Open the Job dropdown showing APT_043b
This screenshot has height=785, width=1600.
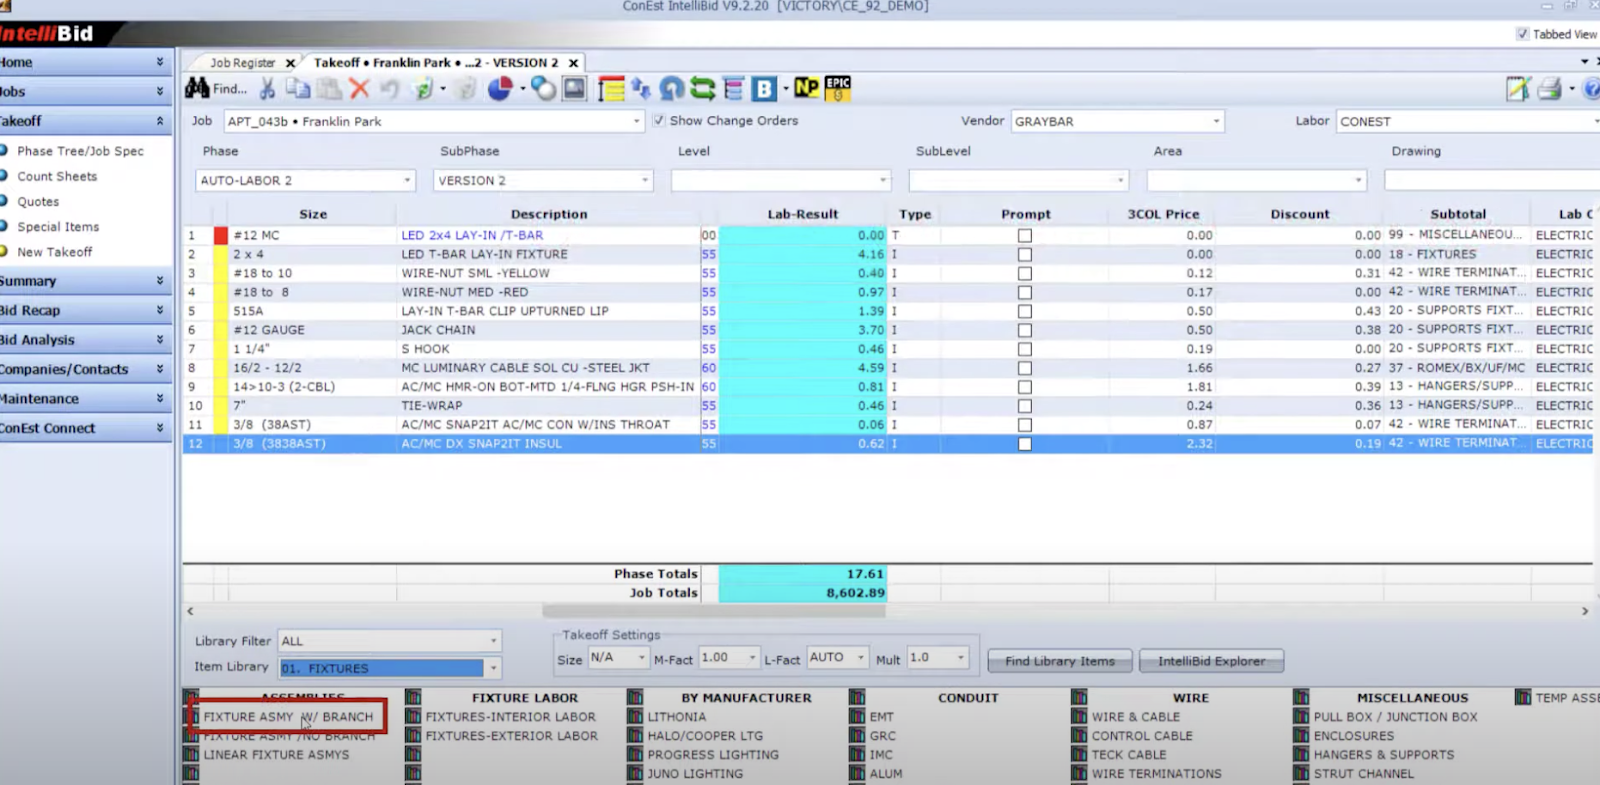636,121
